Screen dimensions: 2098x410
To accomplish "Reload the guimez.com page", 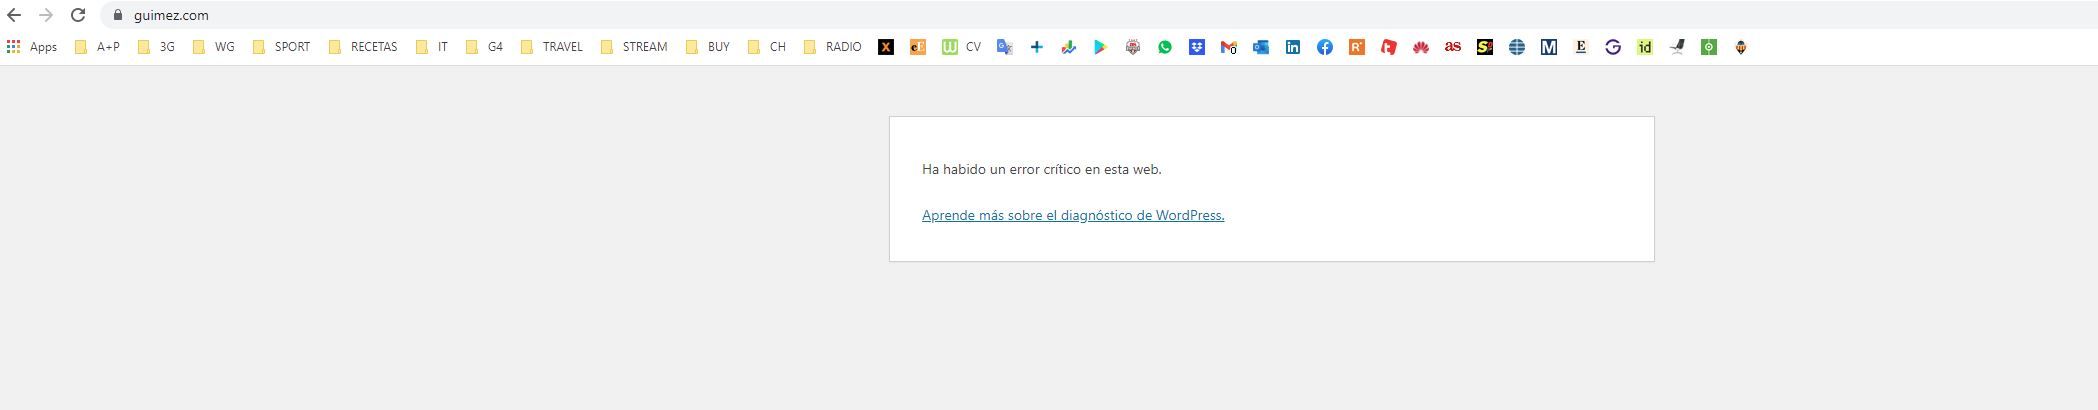I will click(x=78, y=15).
